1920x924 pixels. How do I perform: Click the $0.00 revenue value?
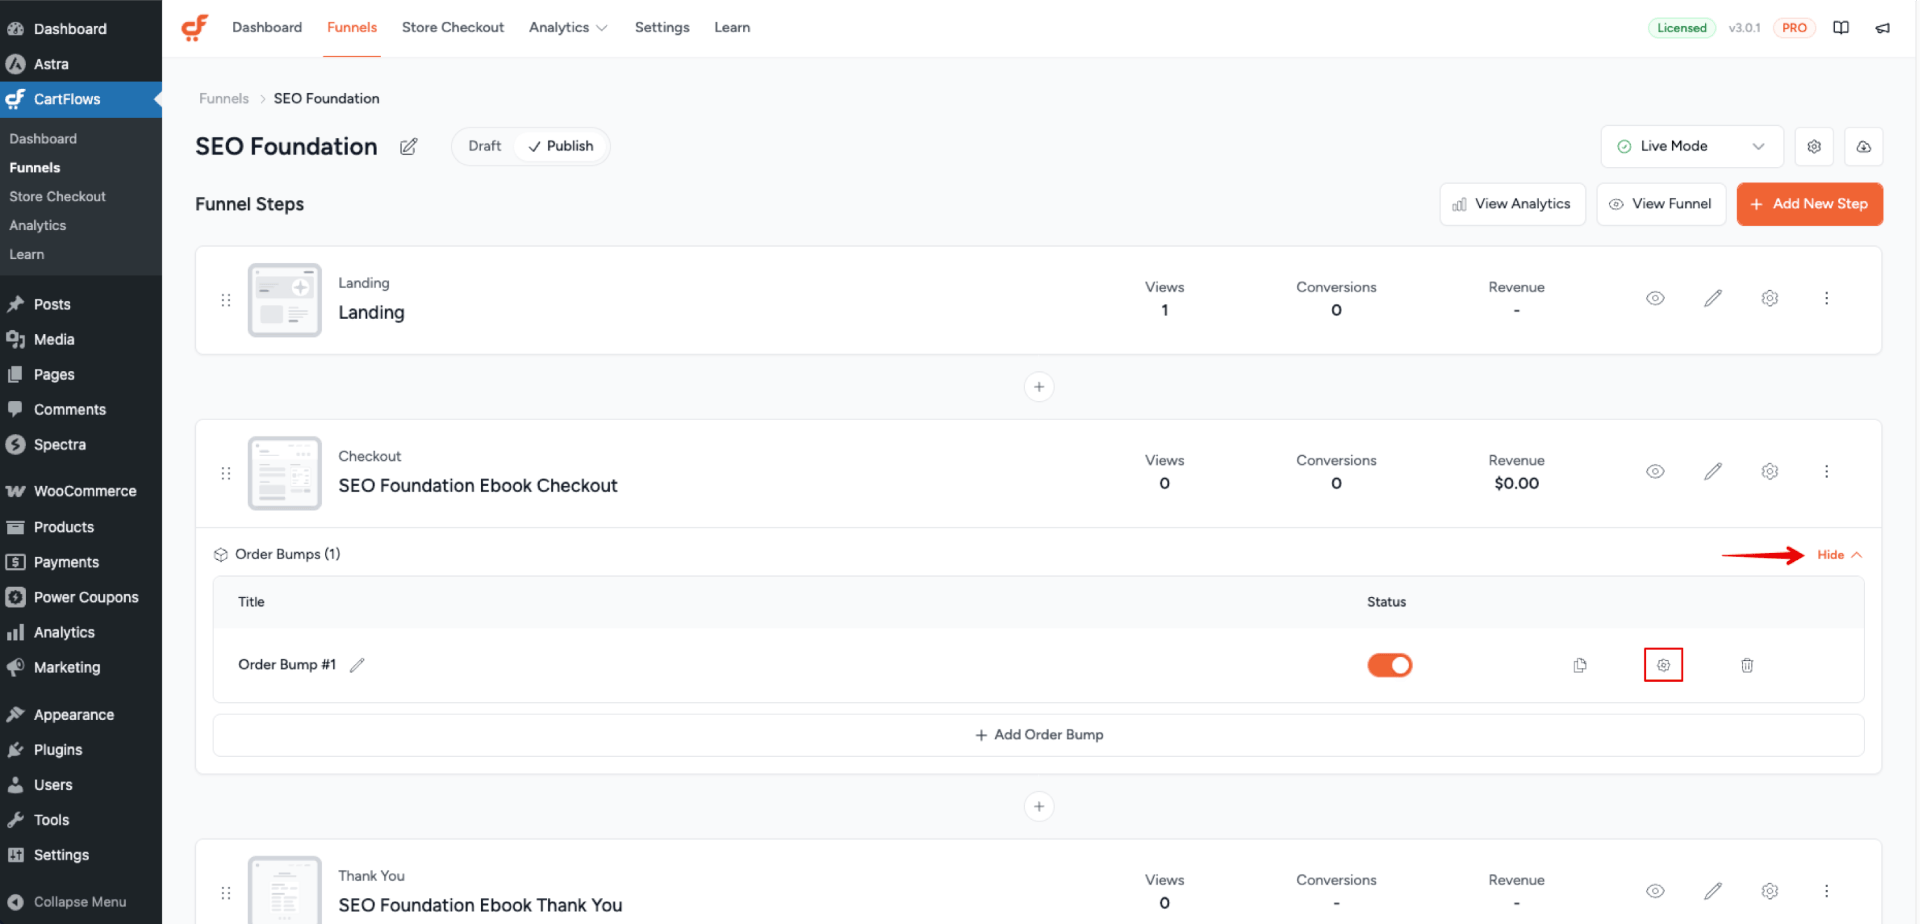(x=1516, y=484)
